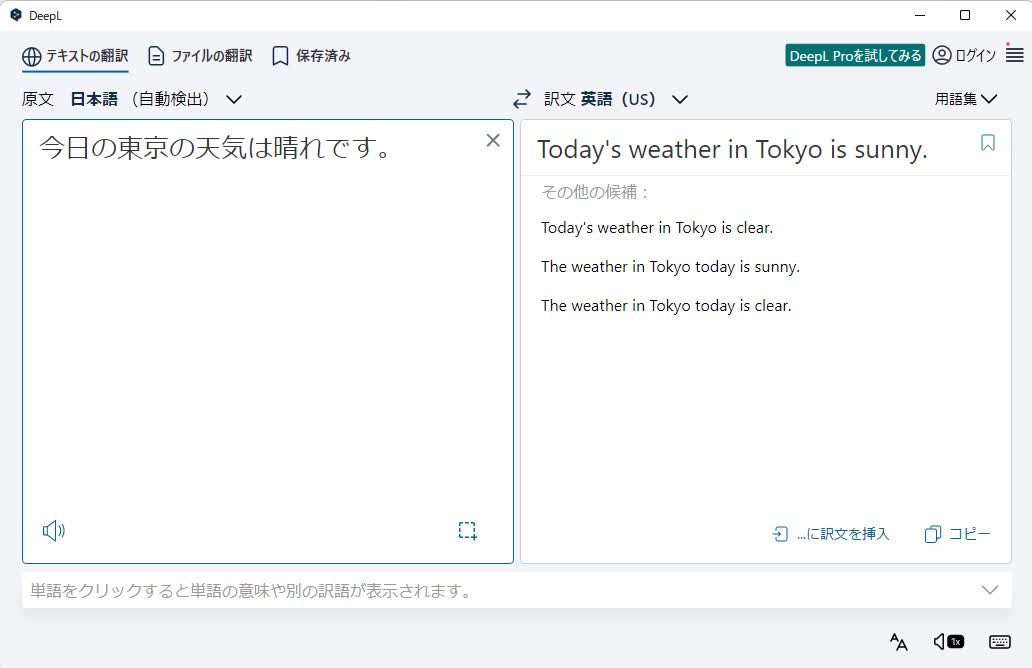Click the 日本語 source language label

(x=94, y=99)
